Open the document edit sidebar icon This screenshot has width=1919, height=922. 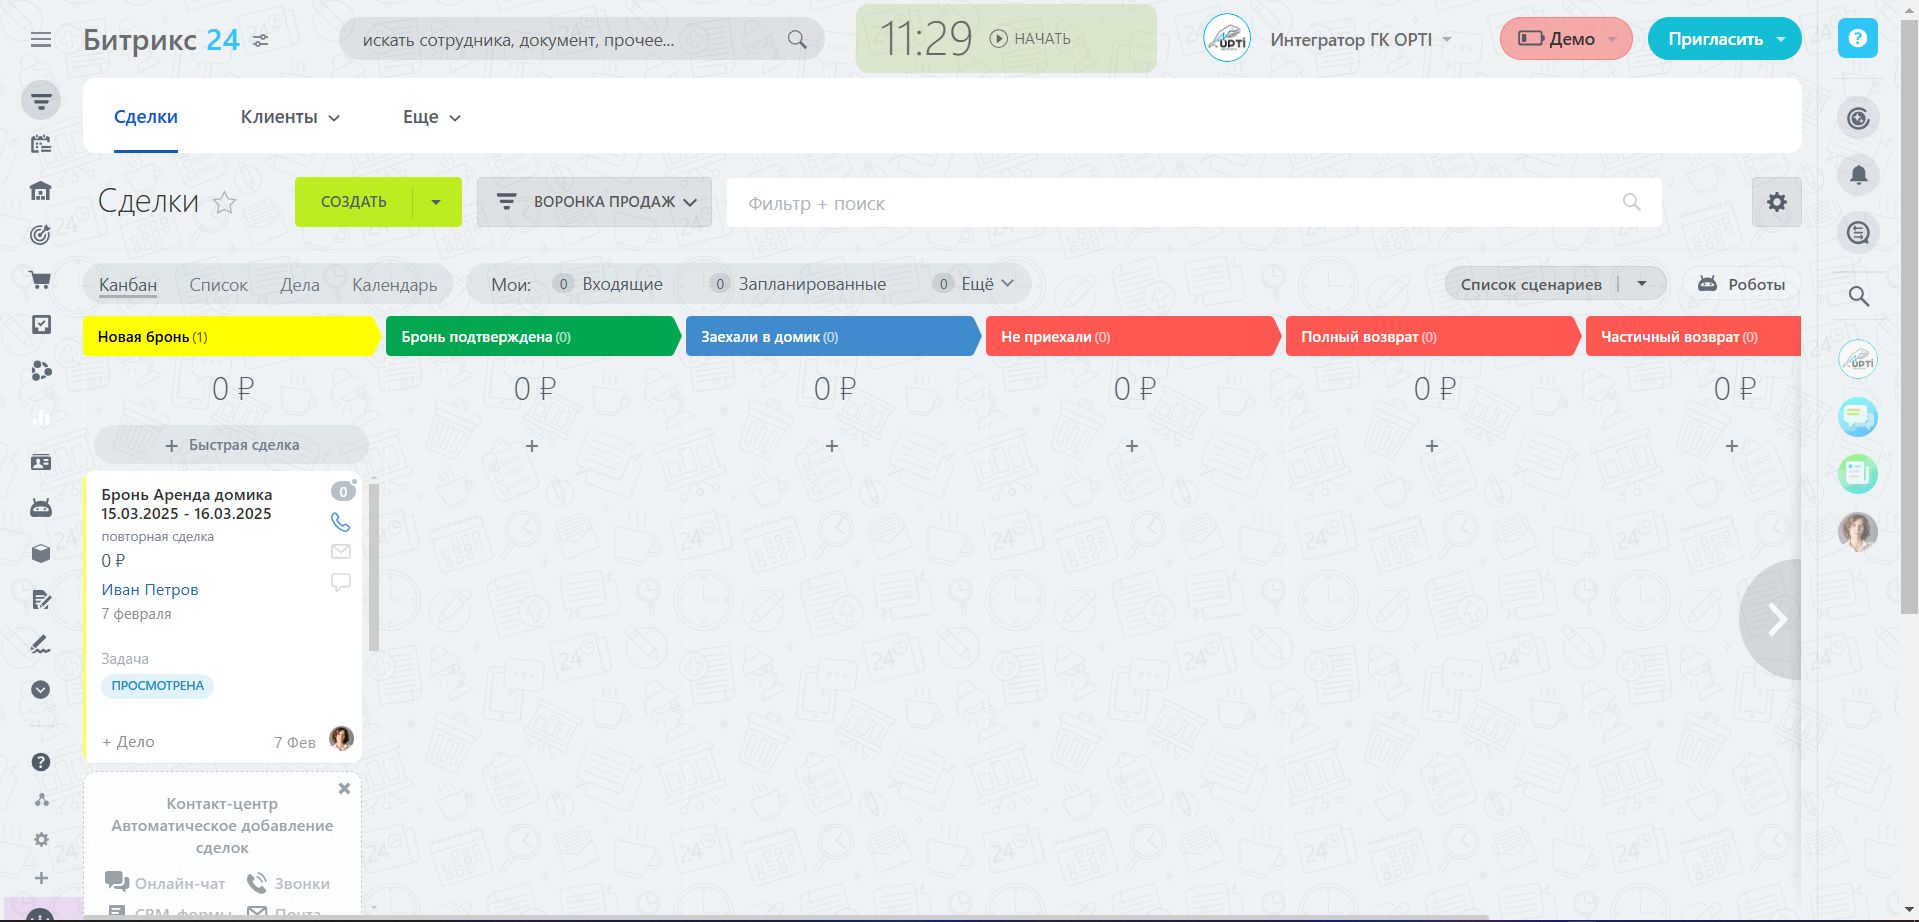[x=41, y=600]
